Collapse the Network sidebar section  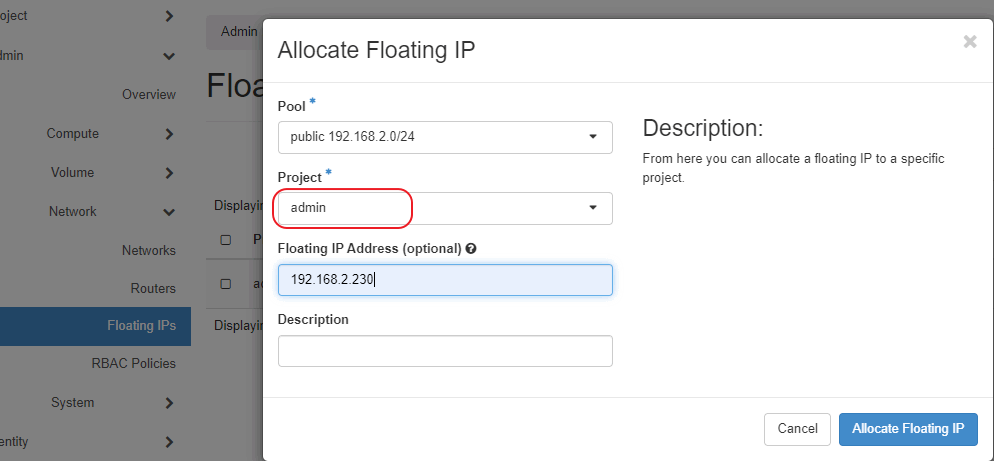coord(169,212)
